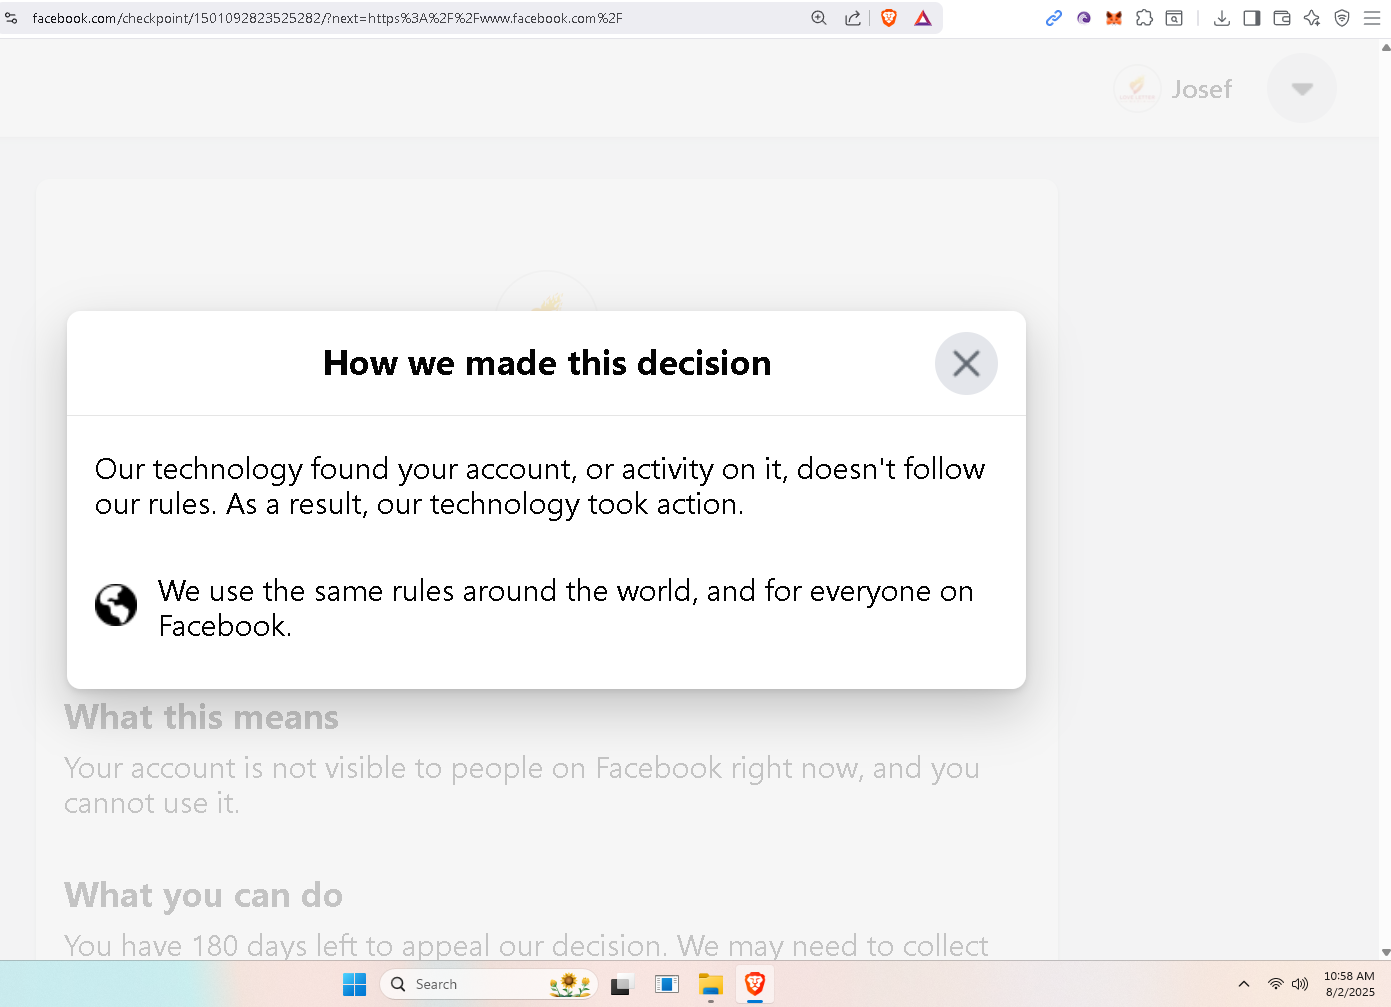
Task: Open the Wi-Fi network tray icon
Action: click(x=1275, y=984)
